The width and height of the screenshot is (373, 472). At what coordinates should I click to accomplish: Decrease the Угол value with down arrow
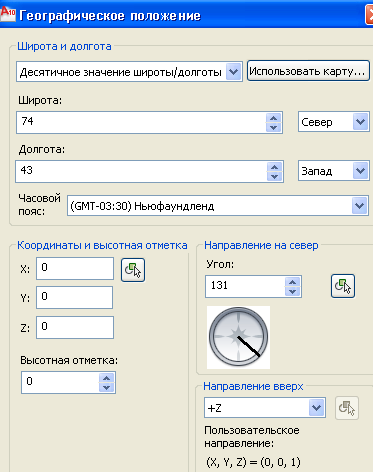coord(293,291)
